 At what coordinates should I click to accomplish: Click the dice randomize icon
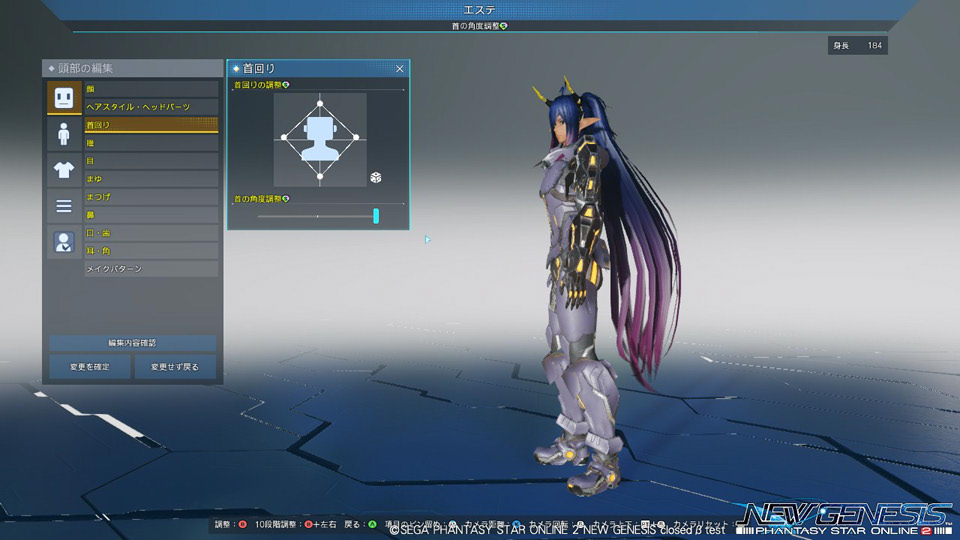point(376,177)
